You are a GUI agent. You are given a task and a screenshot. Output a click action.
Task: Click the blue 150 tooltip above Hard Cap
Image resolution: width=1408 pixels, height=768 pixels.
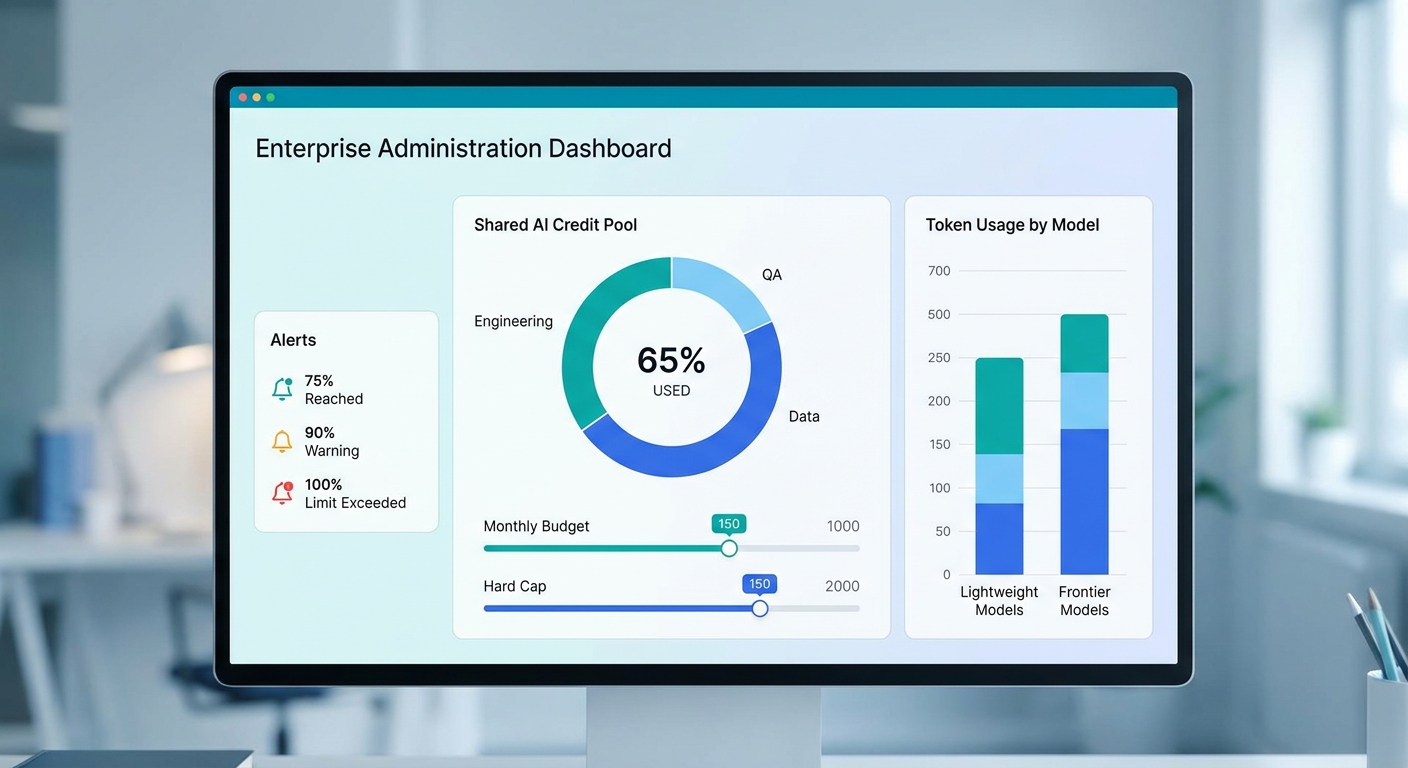(760, 584)
